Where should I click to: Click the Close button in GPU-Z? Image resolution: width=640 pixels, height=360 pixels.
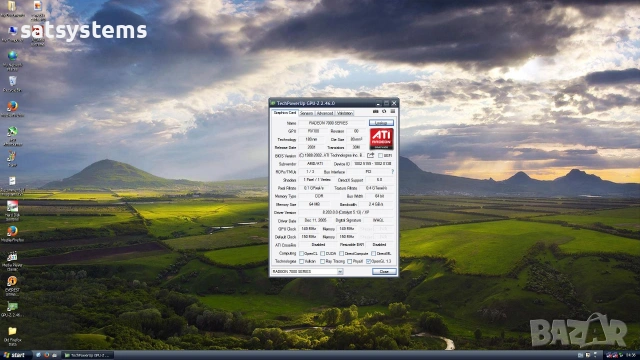click(x=384, y=271)
